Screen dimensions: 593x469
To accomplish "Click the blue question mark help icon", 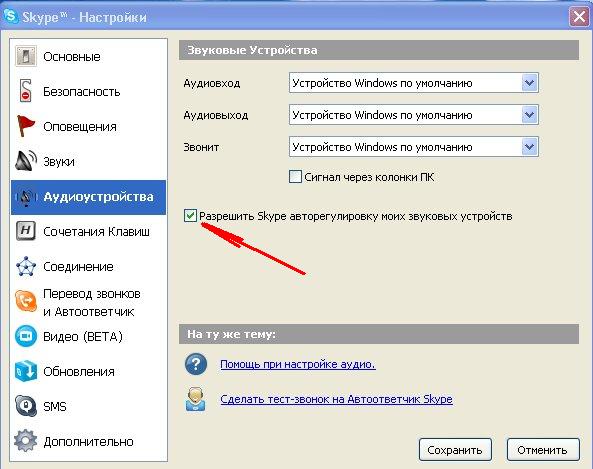I will click(196, 364).
